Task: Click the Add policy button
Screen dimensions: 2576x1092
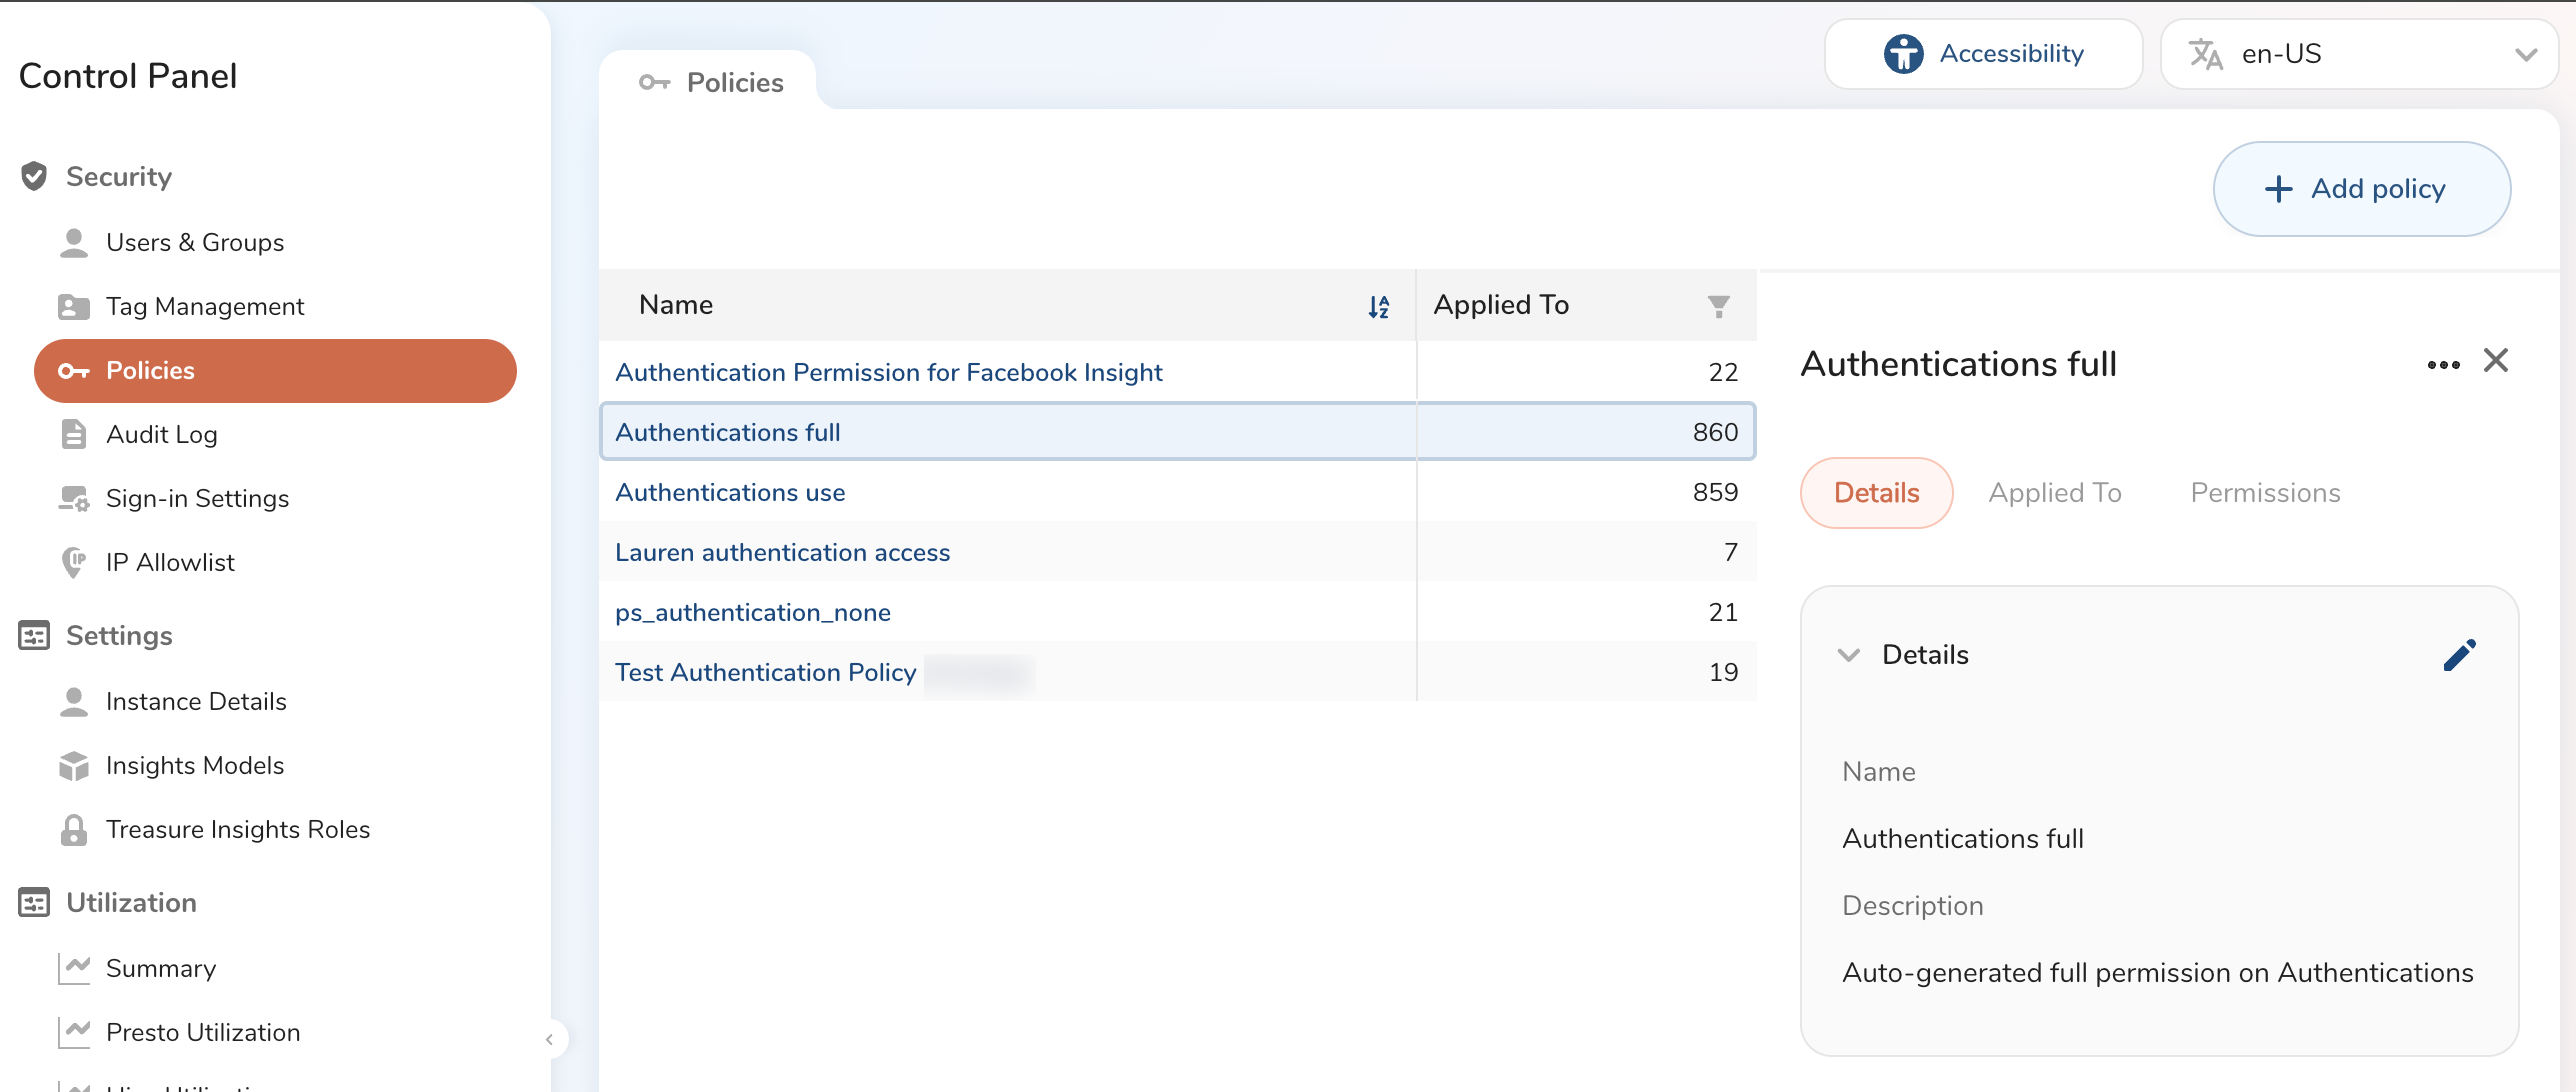Action: click(x=2360, y=189)
